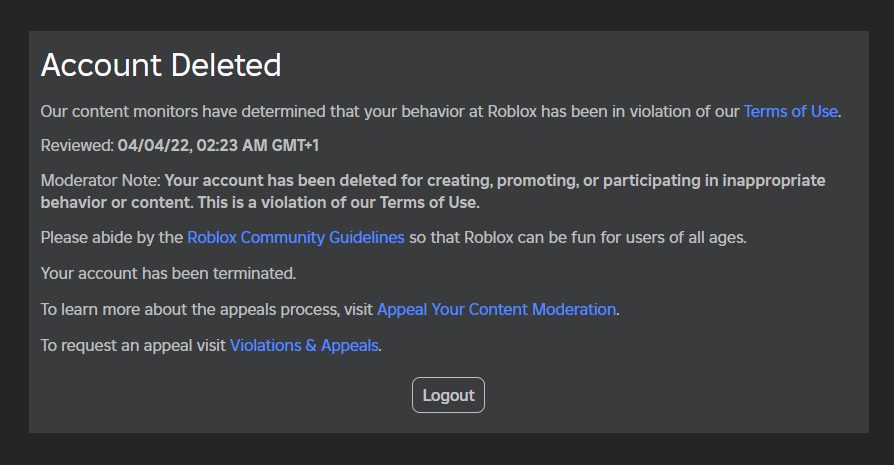The image size is (894, 465).
Task: Click 'To learn more about the appeals process' text
Action: 207,310
